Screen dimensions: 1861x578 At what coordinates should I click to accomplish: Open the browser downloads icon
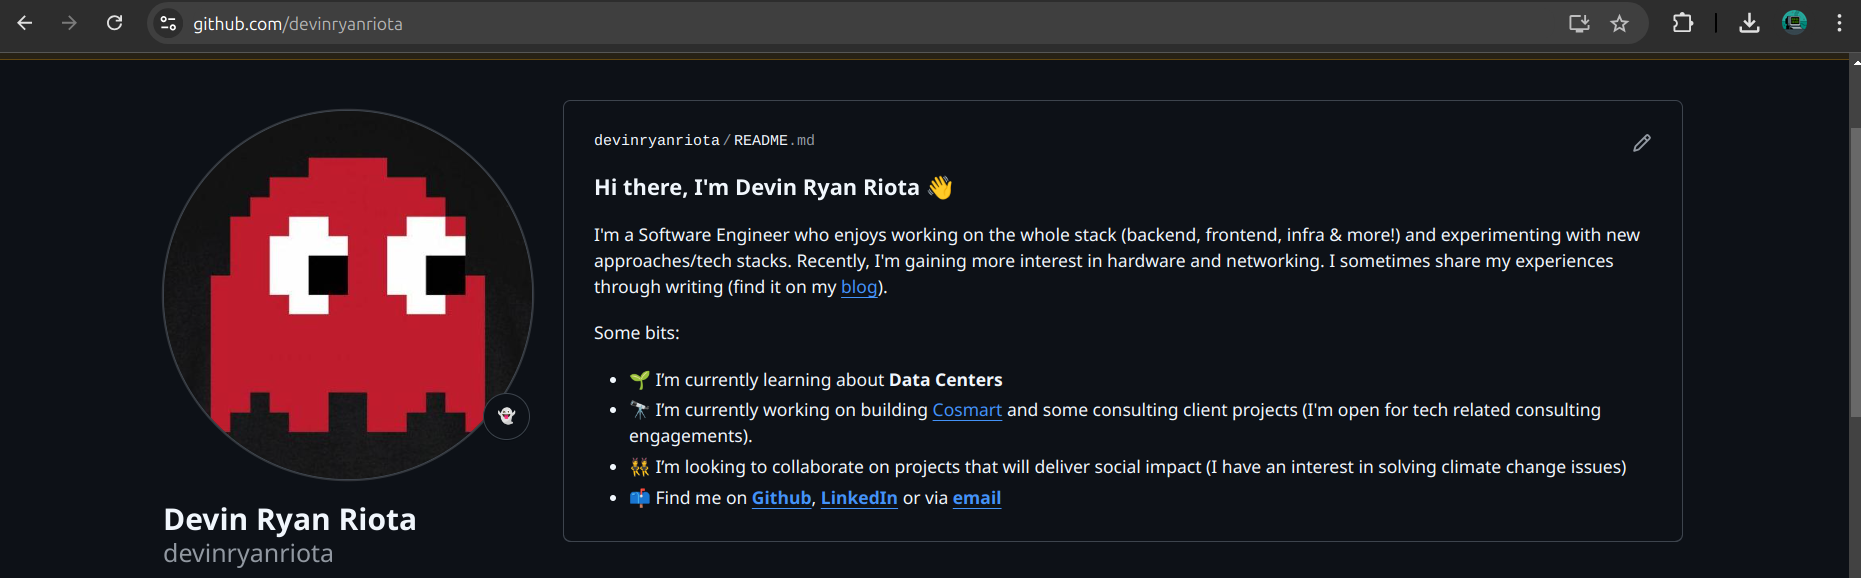[1749, 23]
